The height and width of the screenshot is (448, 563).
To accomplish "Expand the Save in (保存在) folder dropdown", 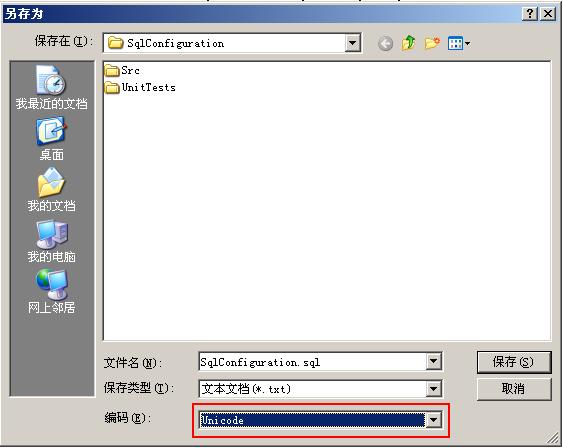I will click(353, 43).
